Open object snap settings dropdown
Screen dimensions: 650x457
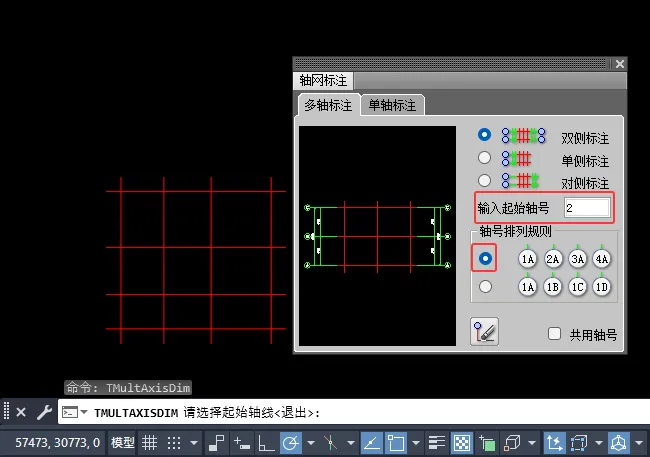tap(416, 443)
